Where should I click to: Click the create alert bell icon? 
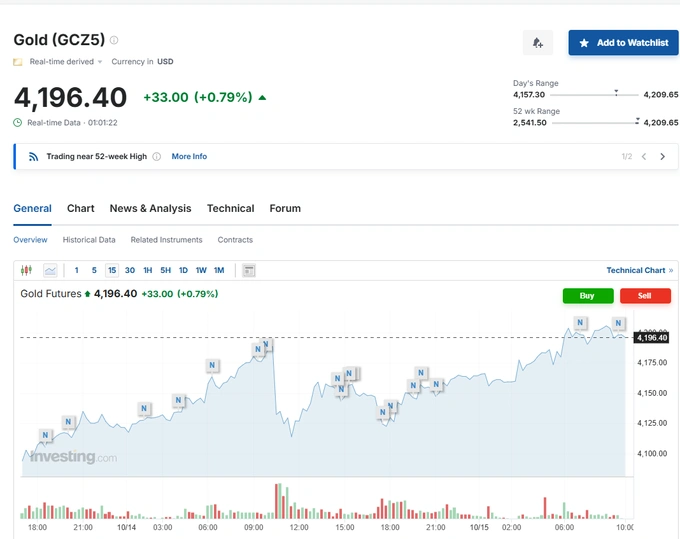point(537,43)
